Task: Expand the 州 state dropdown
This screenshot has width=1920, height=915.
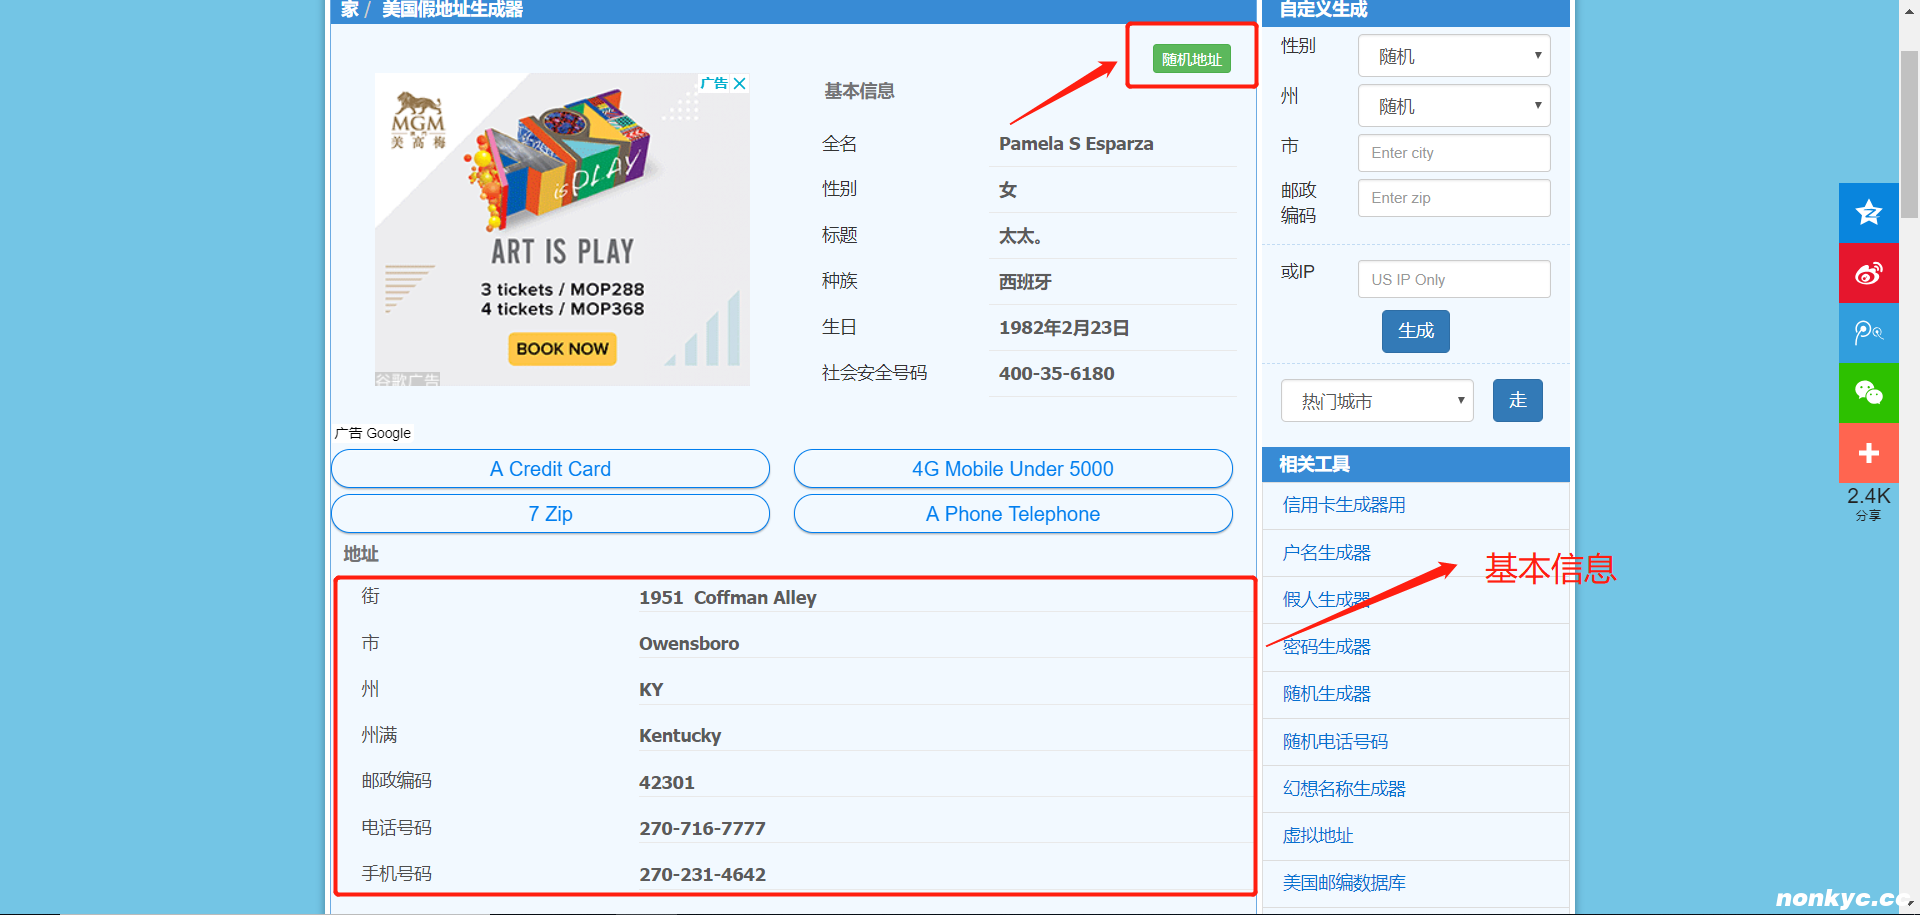Action: tap(1453, 106)
